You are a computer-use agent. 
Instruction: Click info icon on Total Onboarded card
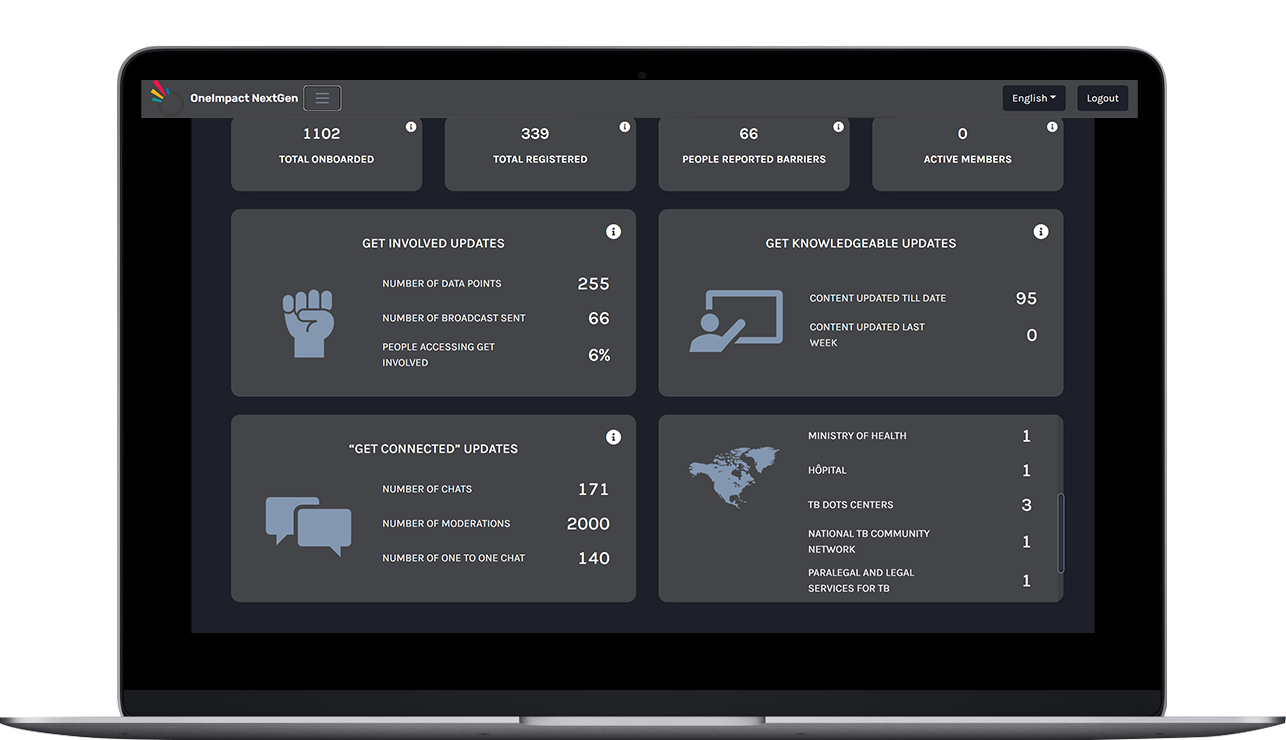pyautogui.click(x=411, y=127)
